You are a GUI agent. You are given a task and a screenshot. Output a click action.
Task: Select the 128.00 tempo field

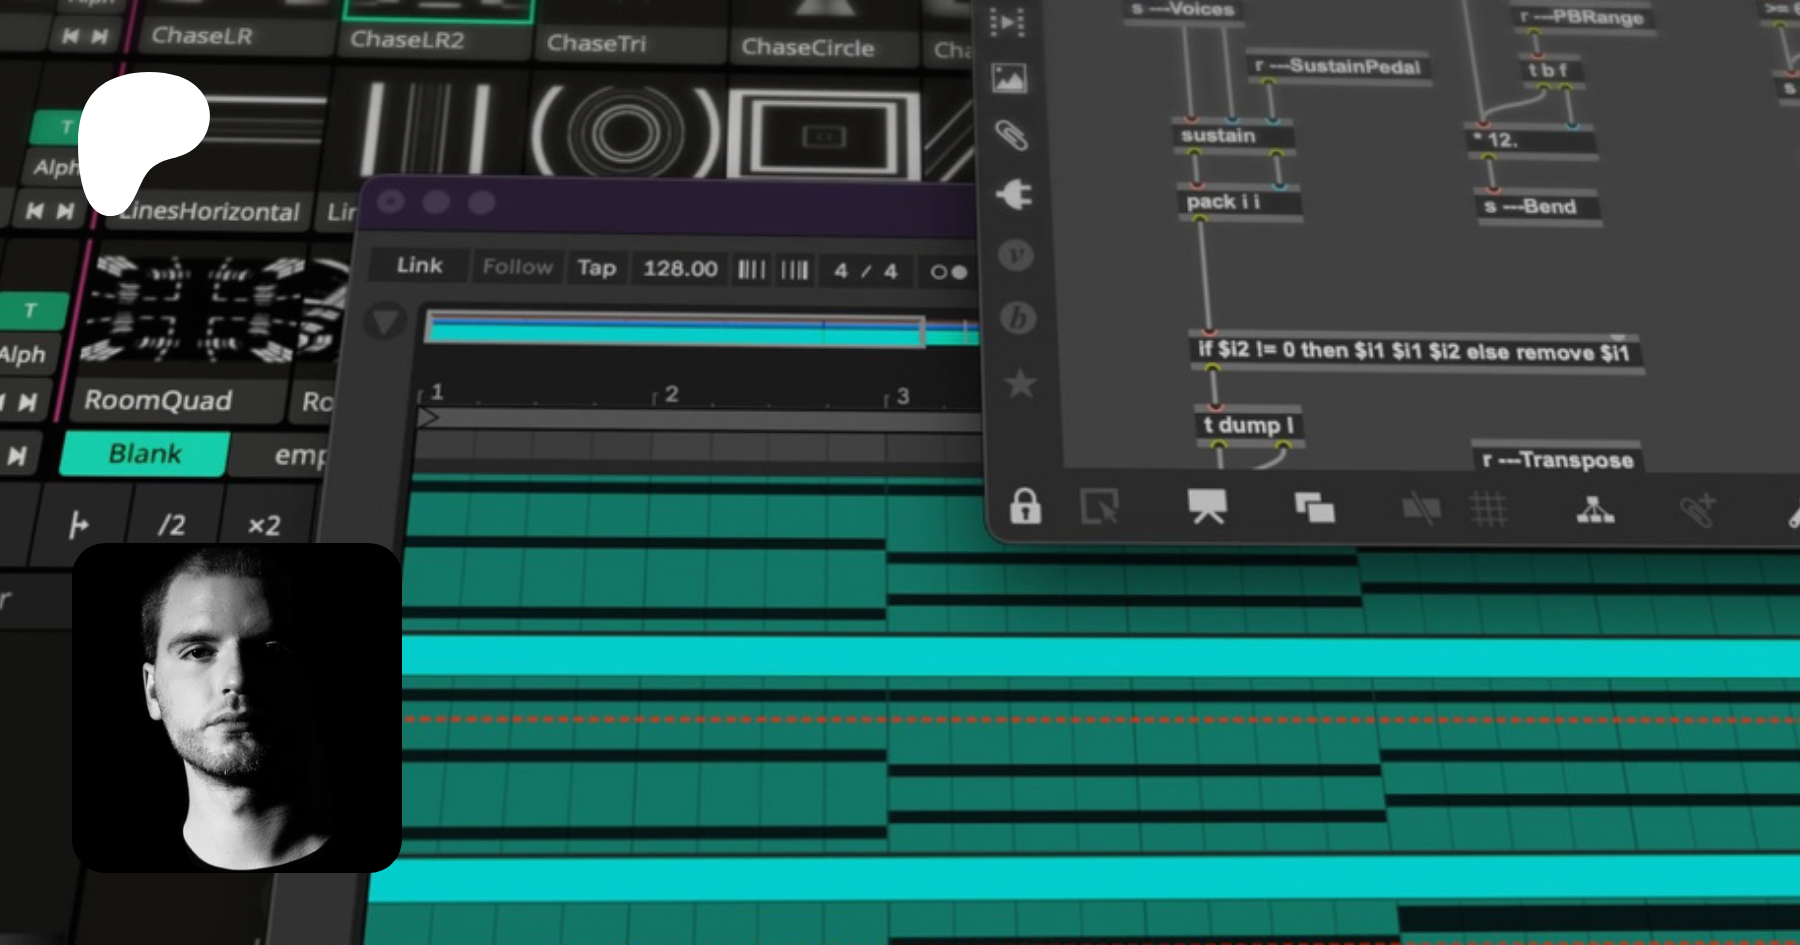pyautogui.click(x=680, y=269)
